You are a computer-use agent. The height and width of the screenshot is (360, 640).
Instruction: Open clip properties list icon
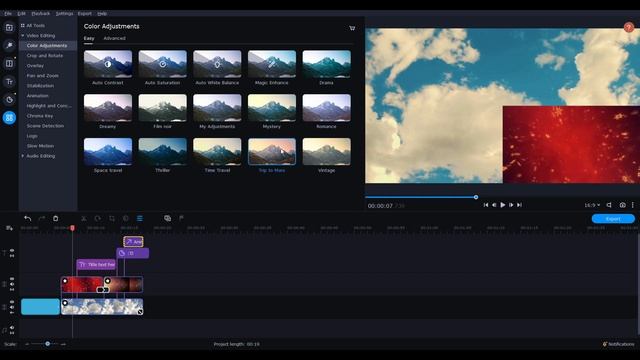point(140,218)
